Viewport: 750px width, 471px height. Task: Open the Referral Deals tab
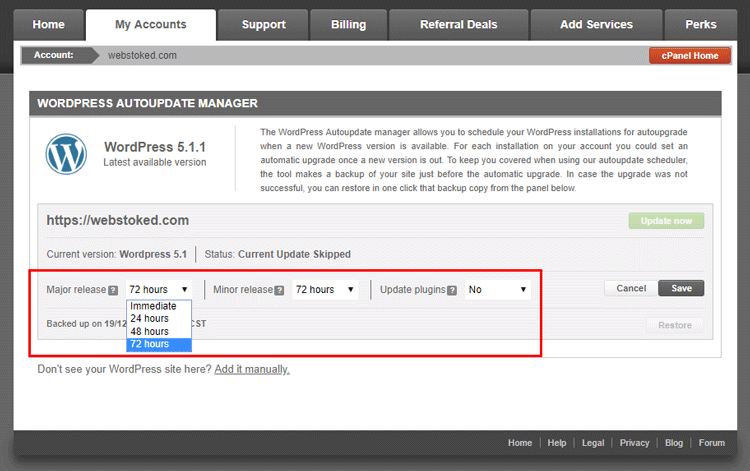tap(459, 24)
